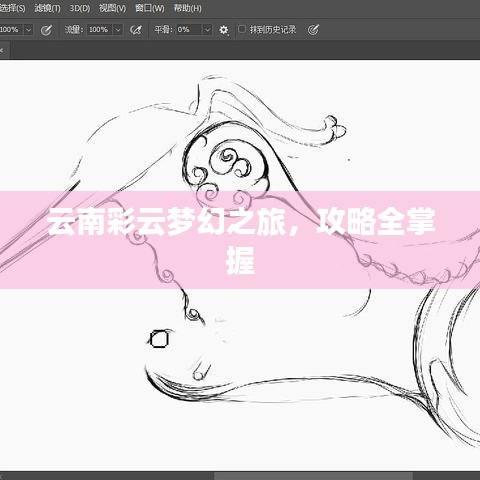Open the 视图(V) menu
The image size is (480, 480).
112,8
